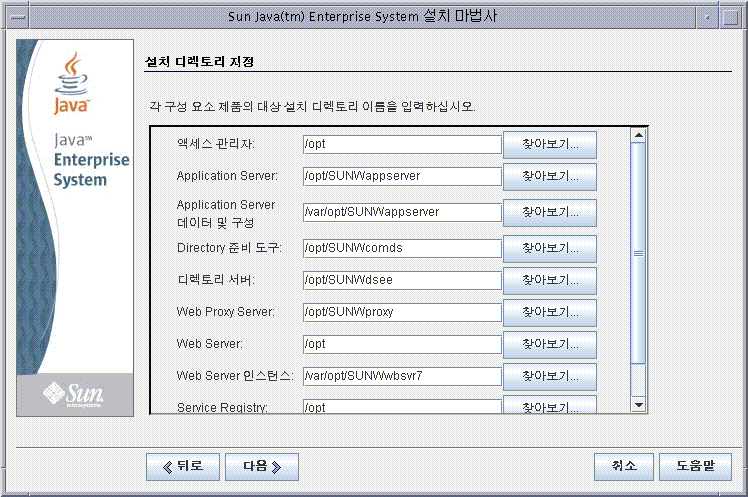Image resolution: width=748 pixels, height=497 pixels.
Task: Browse (찾아보기) for Service Registry path
Action: (550, 405)
